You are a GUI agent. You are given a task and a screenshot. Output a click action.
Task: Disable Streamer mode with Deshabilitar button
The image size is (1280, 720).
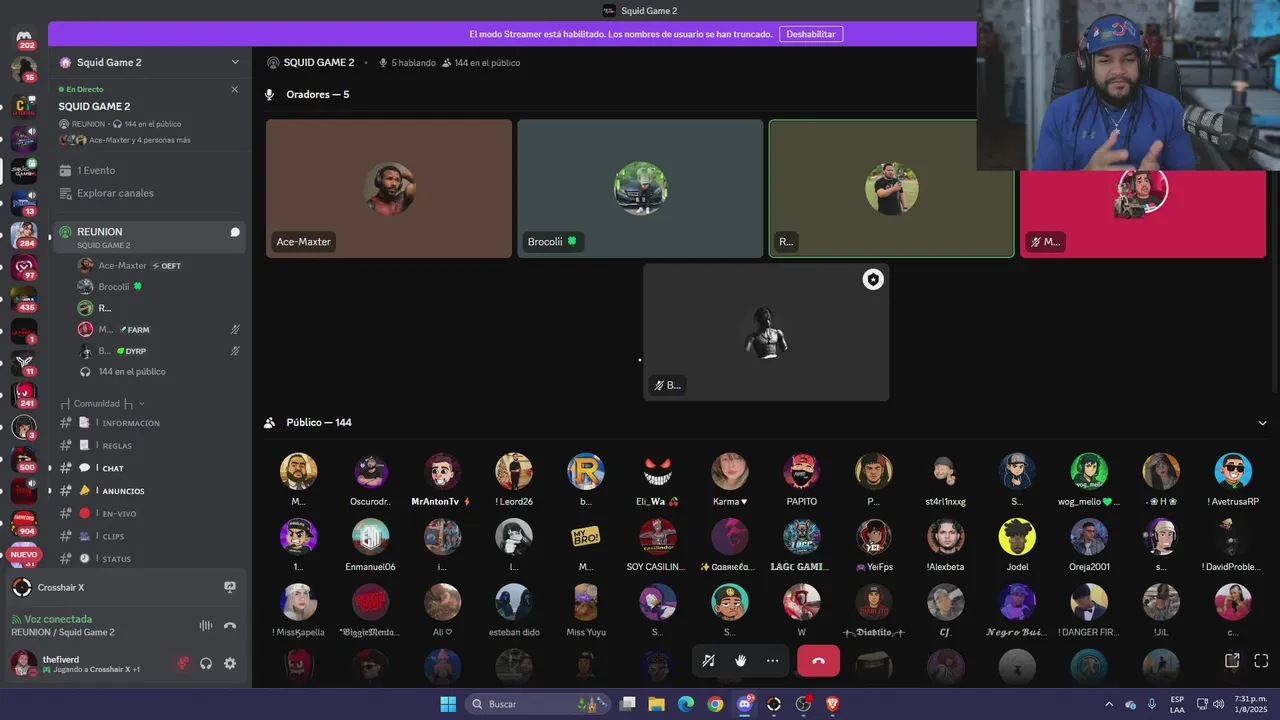click(811, 34)
